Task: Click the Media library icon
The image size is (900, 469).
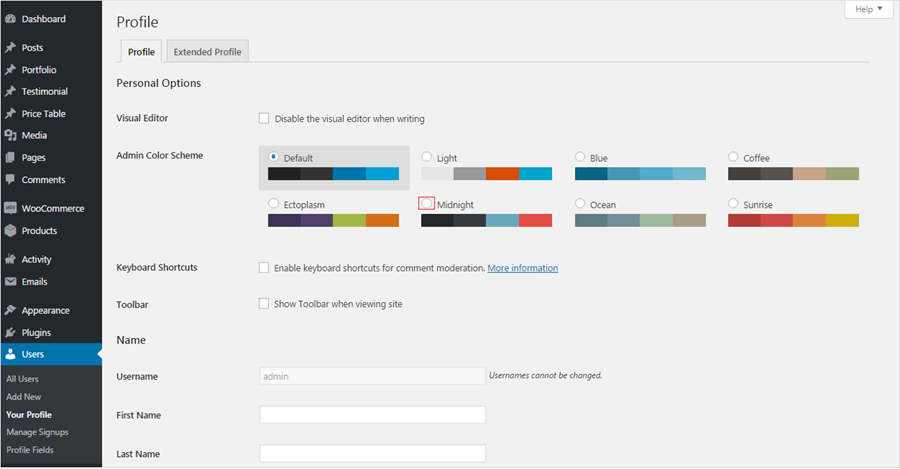Action: (x=10, y=135)
